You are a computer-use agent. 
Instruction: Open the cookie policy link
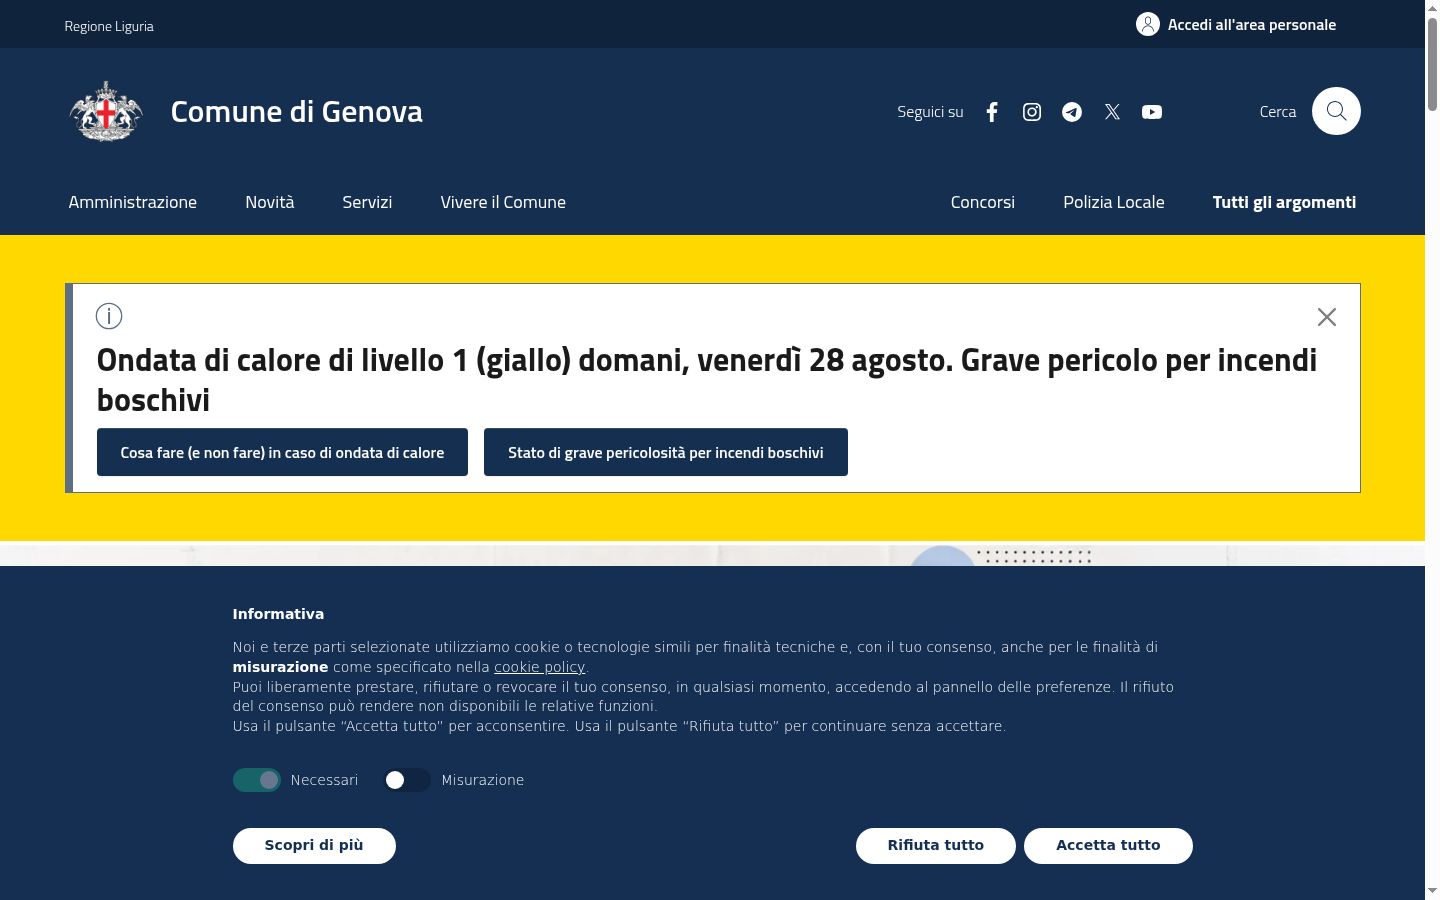pos(539,667)
